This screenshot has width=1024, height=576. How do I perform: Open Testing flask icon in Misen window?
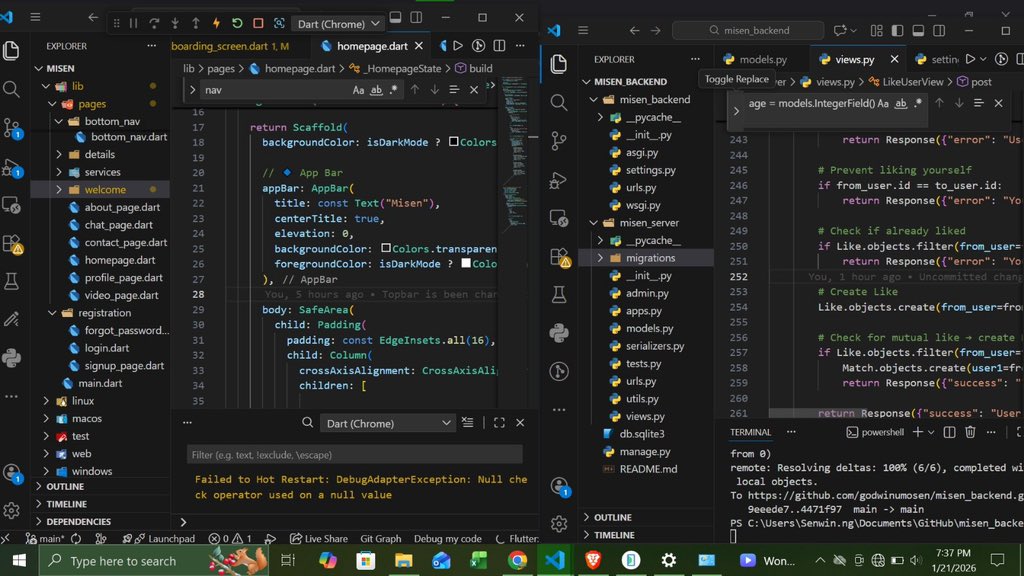[x=11, y=281]
